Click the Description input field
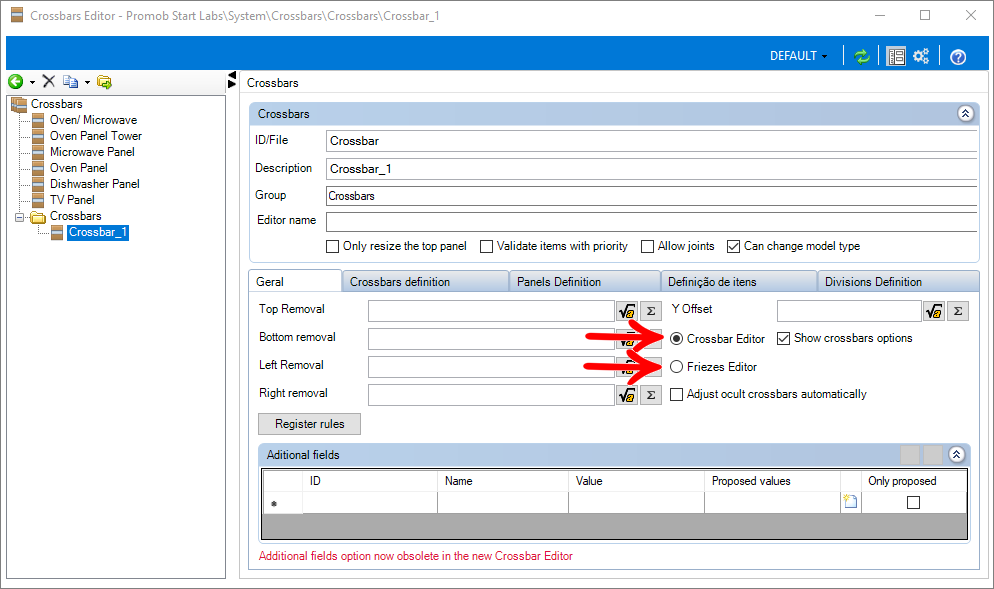Image resolution: width=994 pixels, height=589 pixels. click(x=651, y=169)
